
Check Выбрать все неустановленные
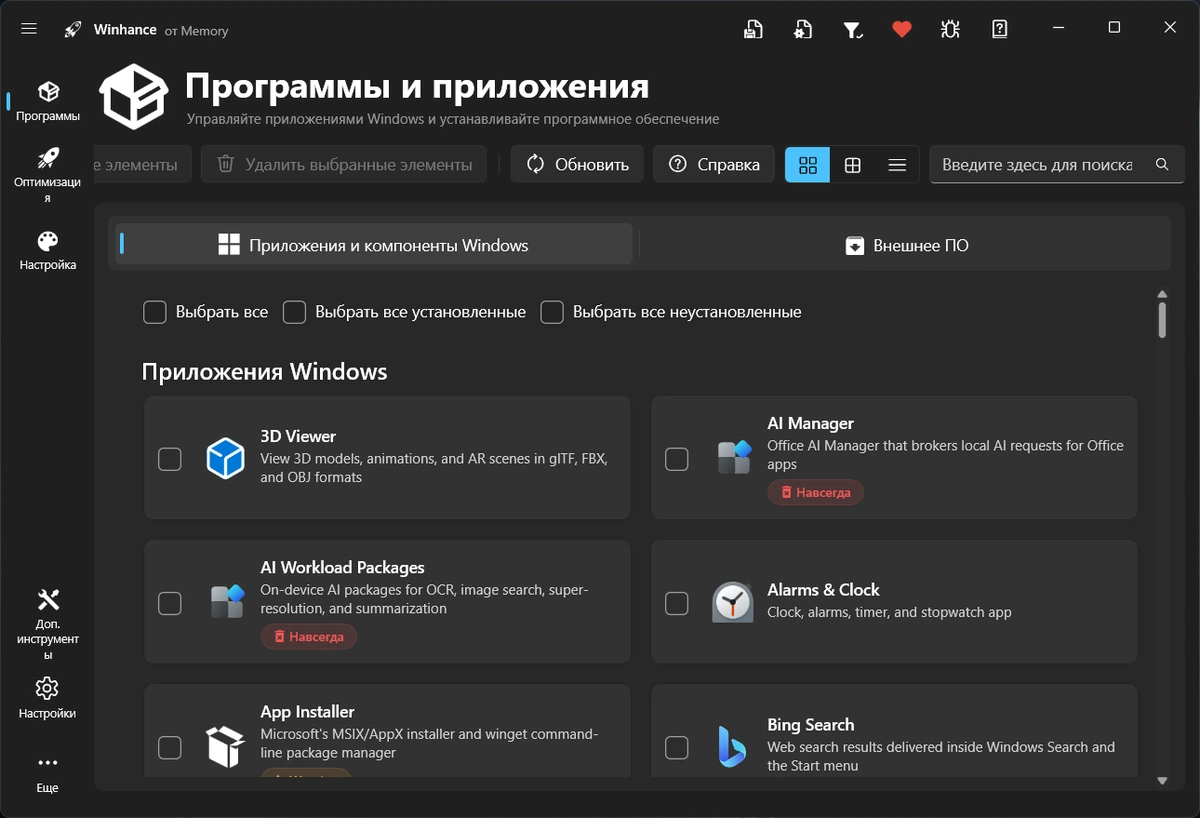552,312
